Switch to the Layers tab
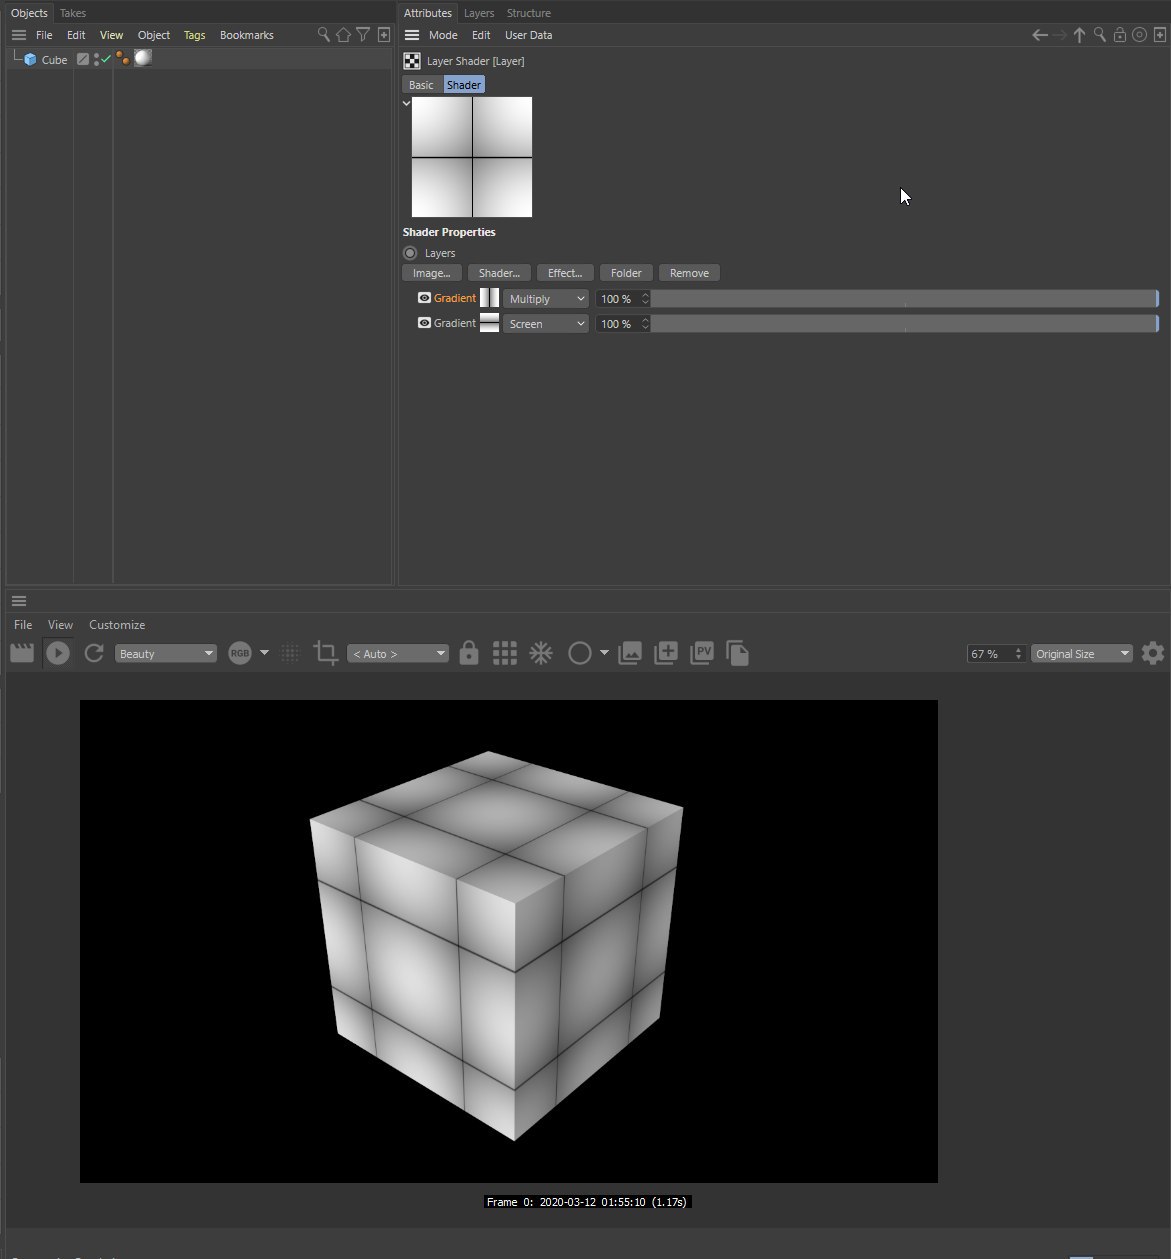Image resolution: width=1171 pixels, height=1259 pixels. point(479,13)
